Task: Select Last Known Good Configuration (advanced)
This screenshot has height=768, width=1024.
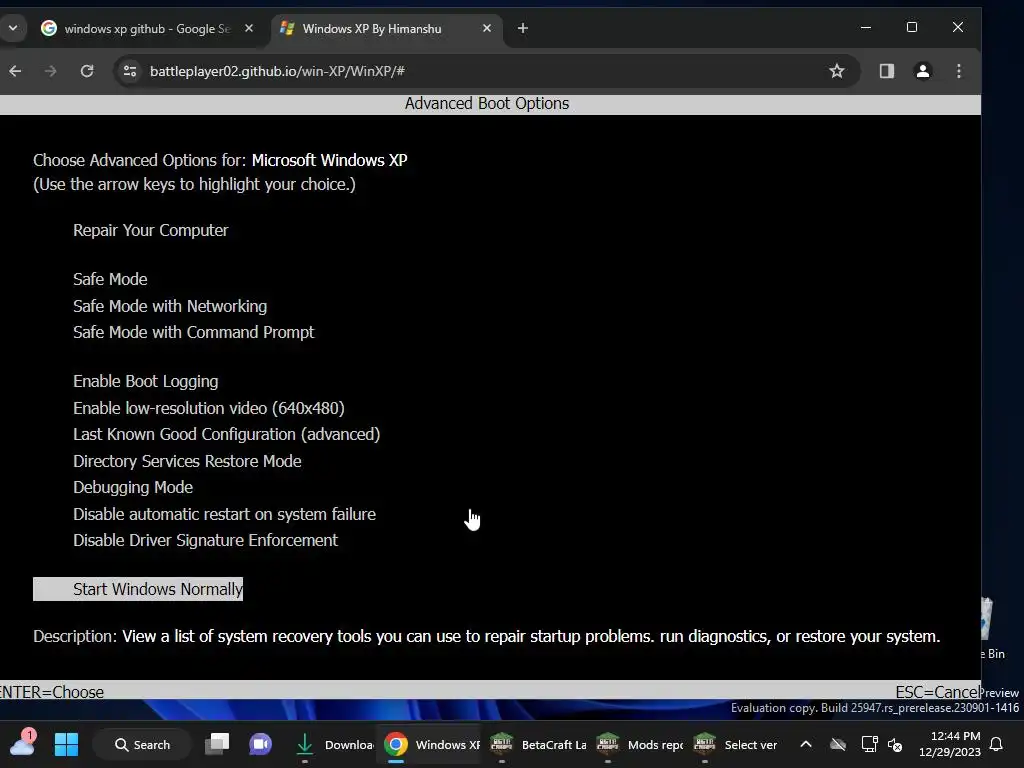Action: pyautogui.click(x=227, y=434)
